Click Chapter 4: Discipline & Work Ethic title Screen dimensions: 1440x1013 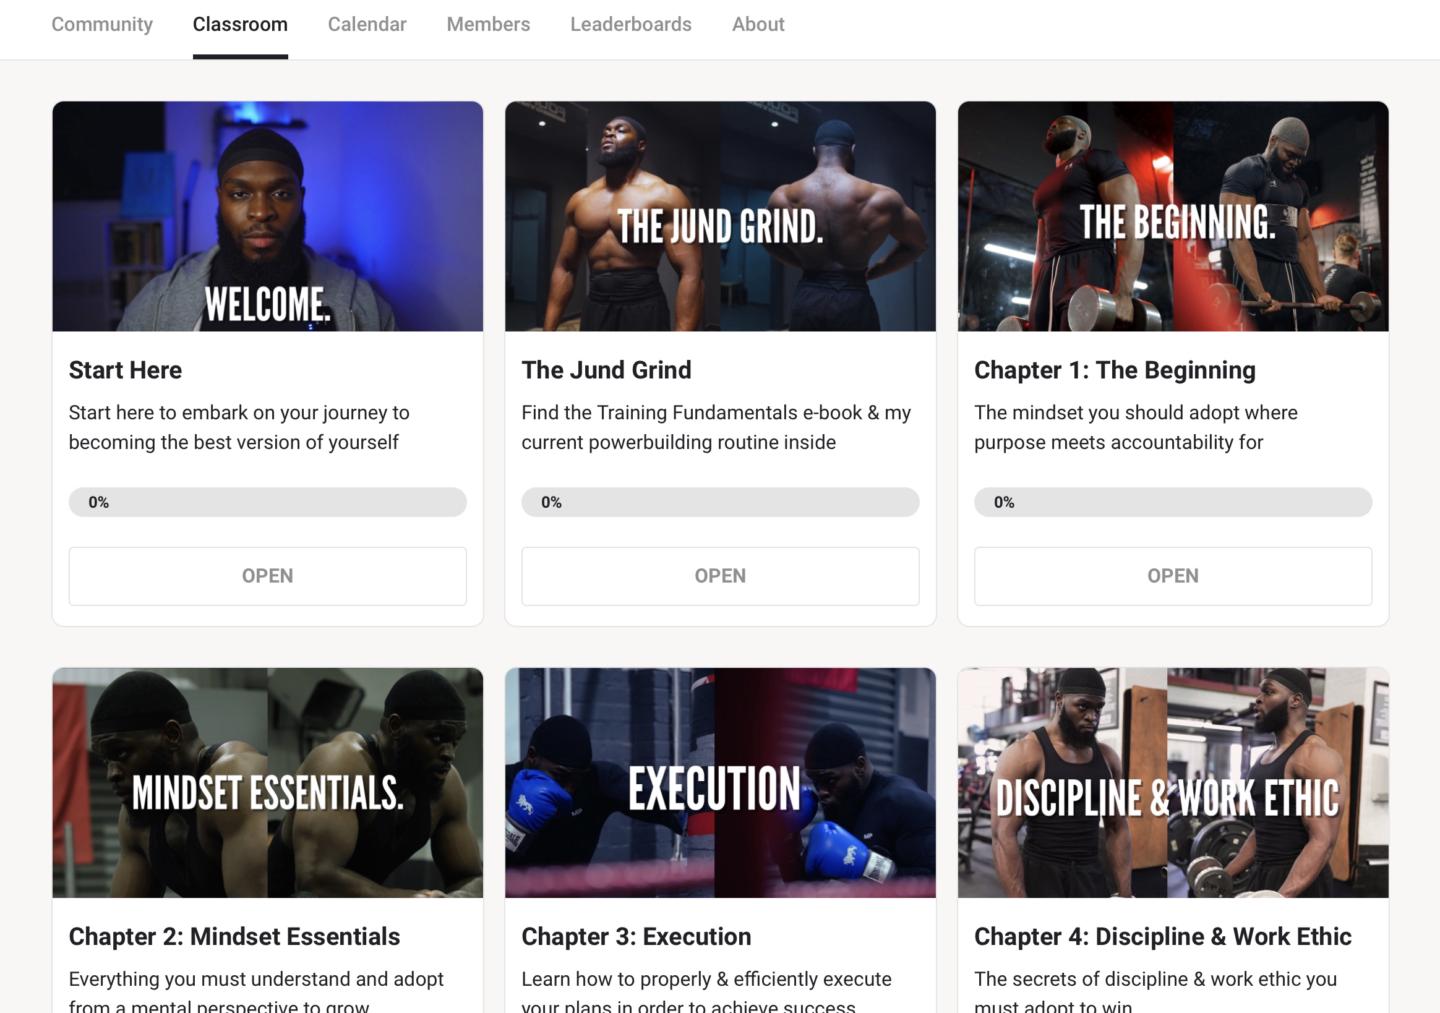(x=1163, y=937)
